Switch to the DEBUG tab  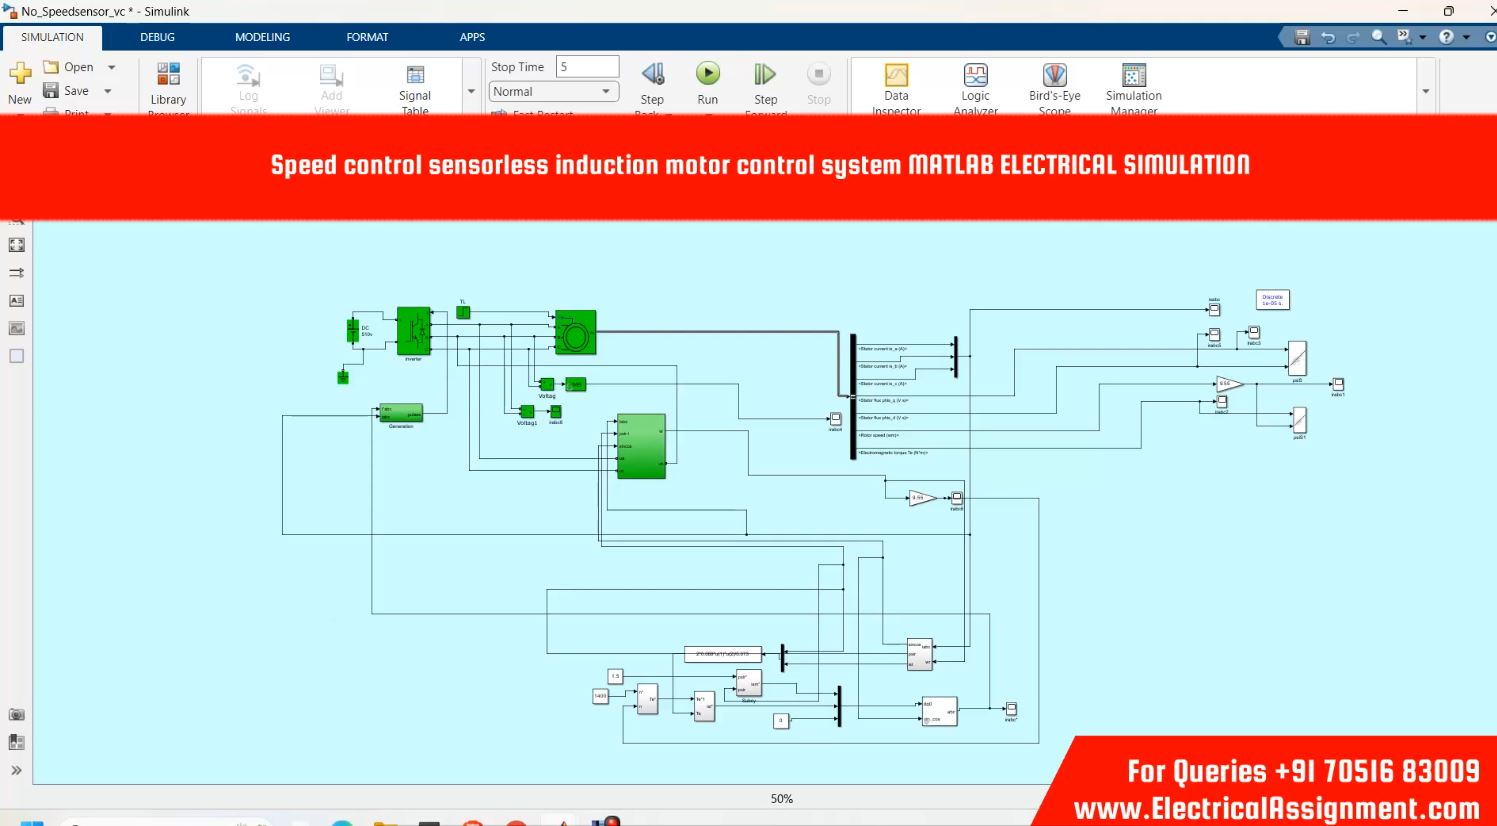[x=157, y=37]
